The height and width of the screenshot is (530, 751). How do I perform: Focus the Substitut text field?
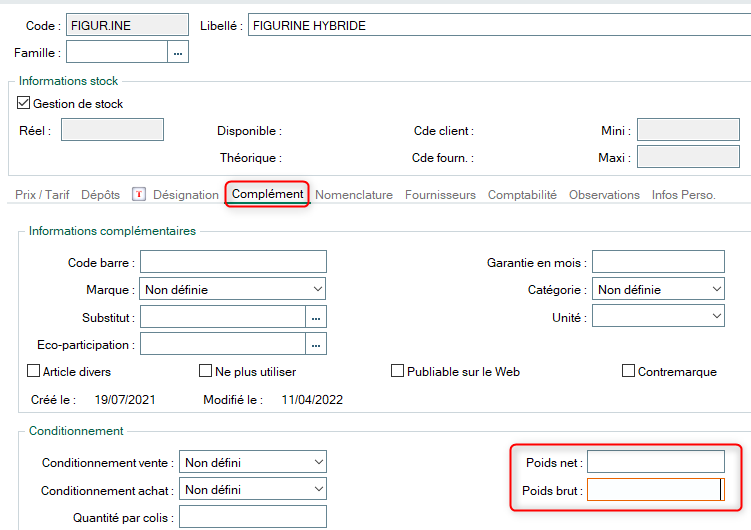(223, 317)
